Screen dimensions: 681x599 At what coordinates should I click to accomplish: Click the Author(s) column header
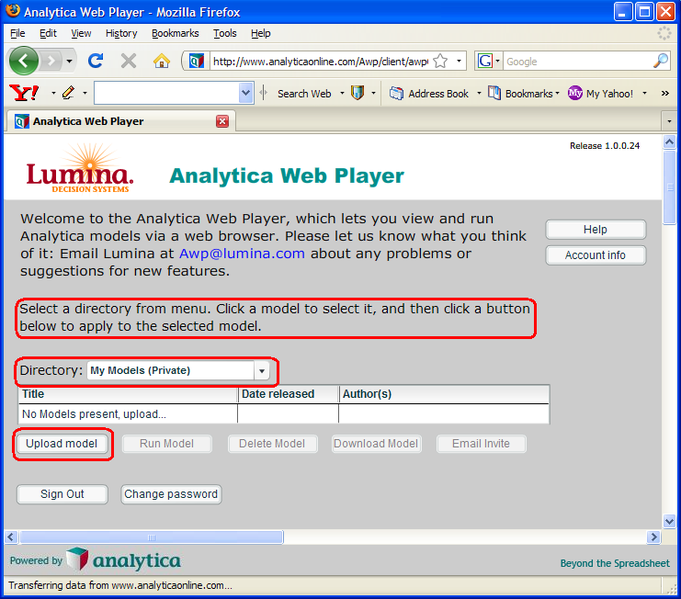pos(444,394)
